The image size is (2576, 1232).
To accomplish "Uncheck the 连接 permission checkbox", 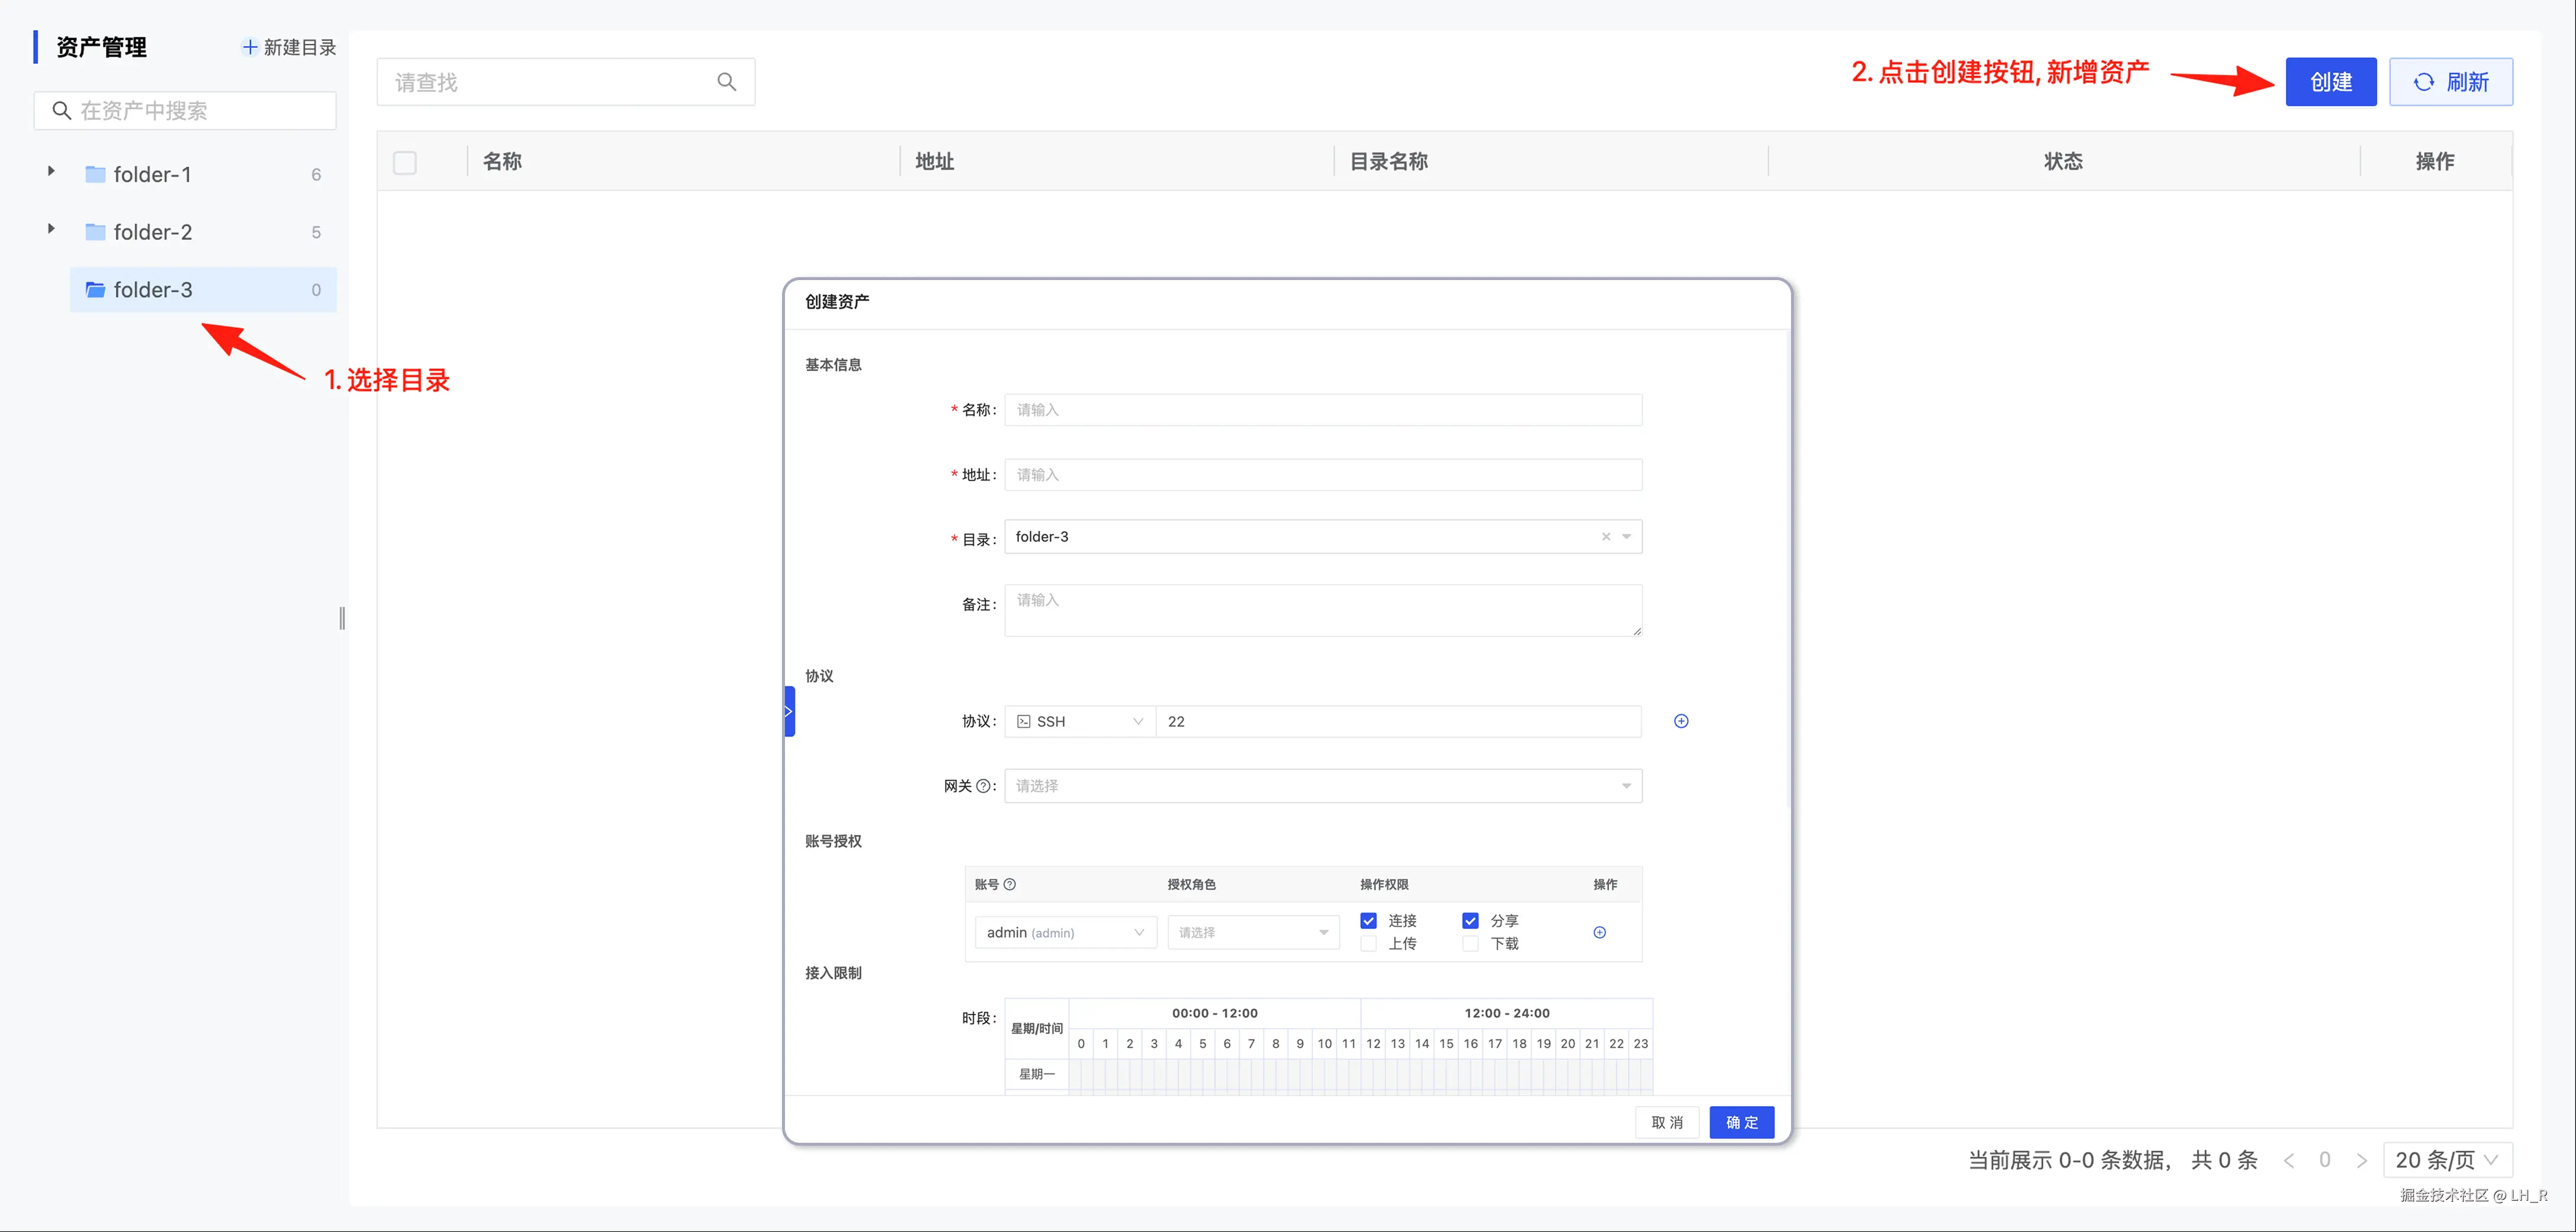I will point(1369,920).
